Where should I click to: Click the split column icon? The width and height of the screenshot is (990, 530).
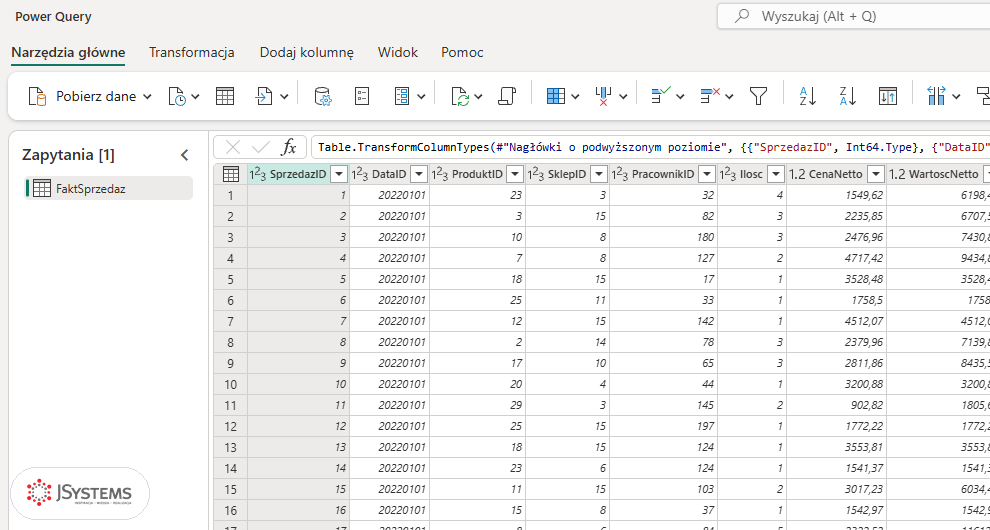coord(936,97)
